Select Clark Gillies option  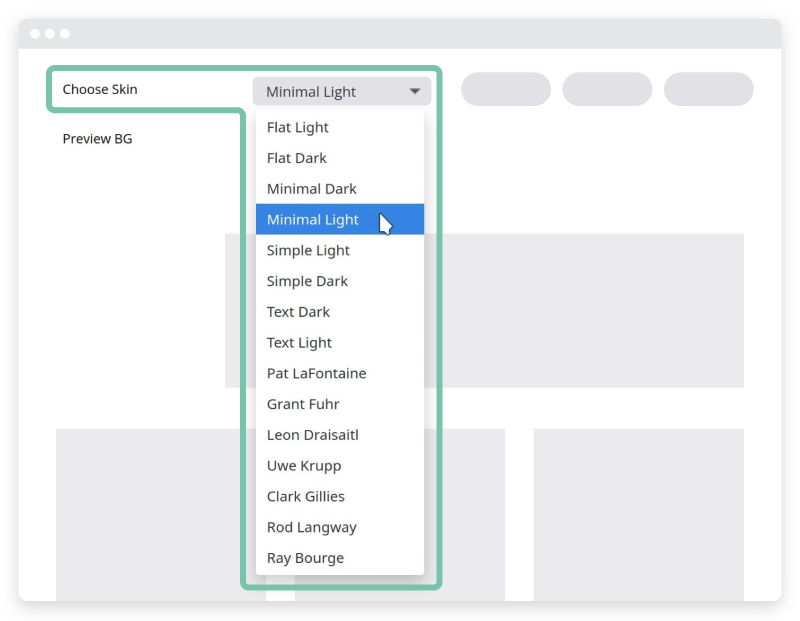340,496
